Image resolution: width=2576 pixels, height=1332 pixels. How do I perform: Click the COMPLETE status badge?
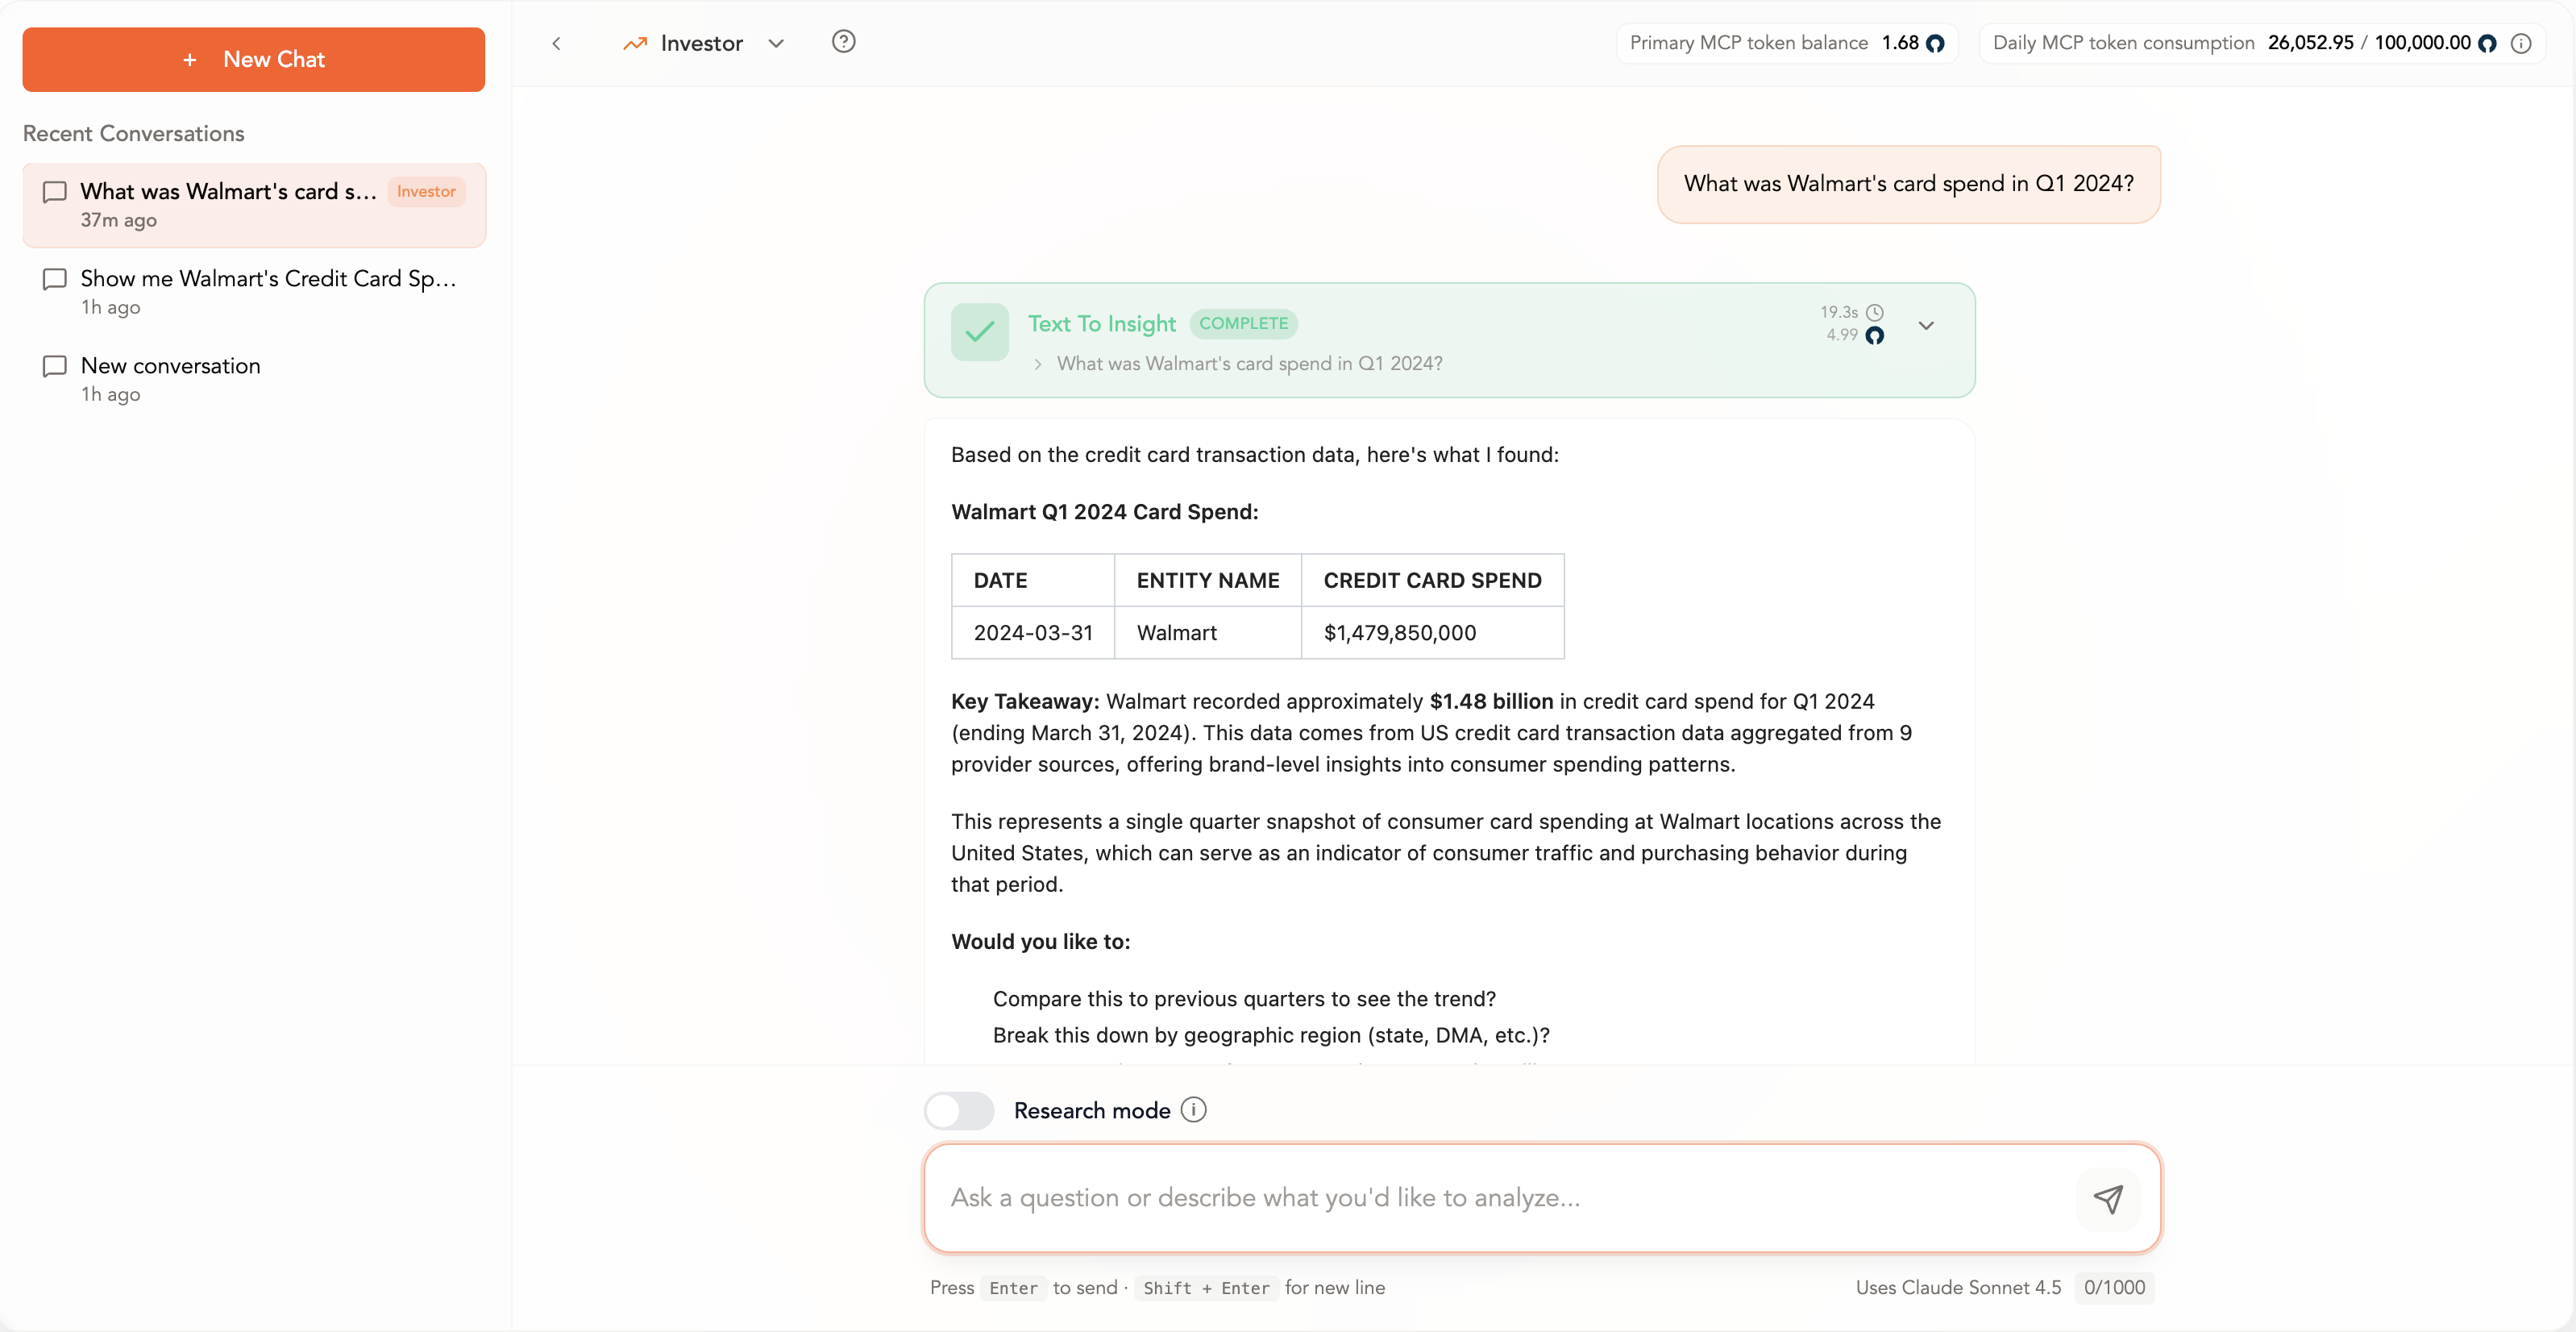click(1243, 323)
